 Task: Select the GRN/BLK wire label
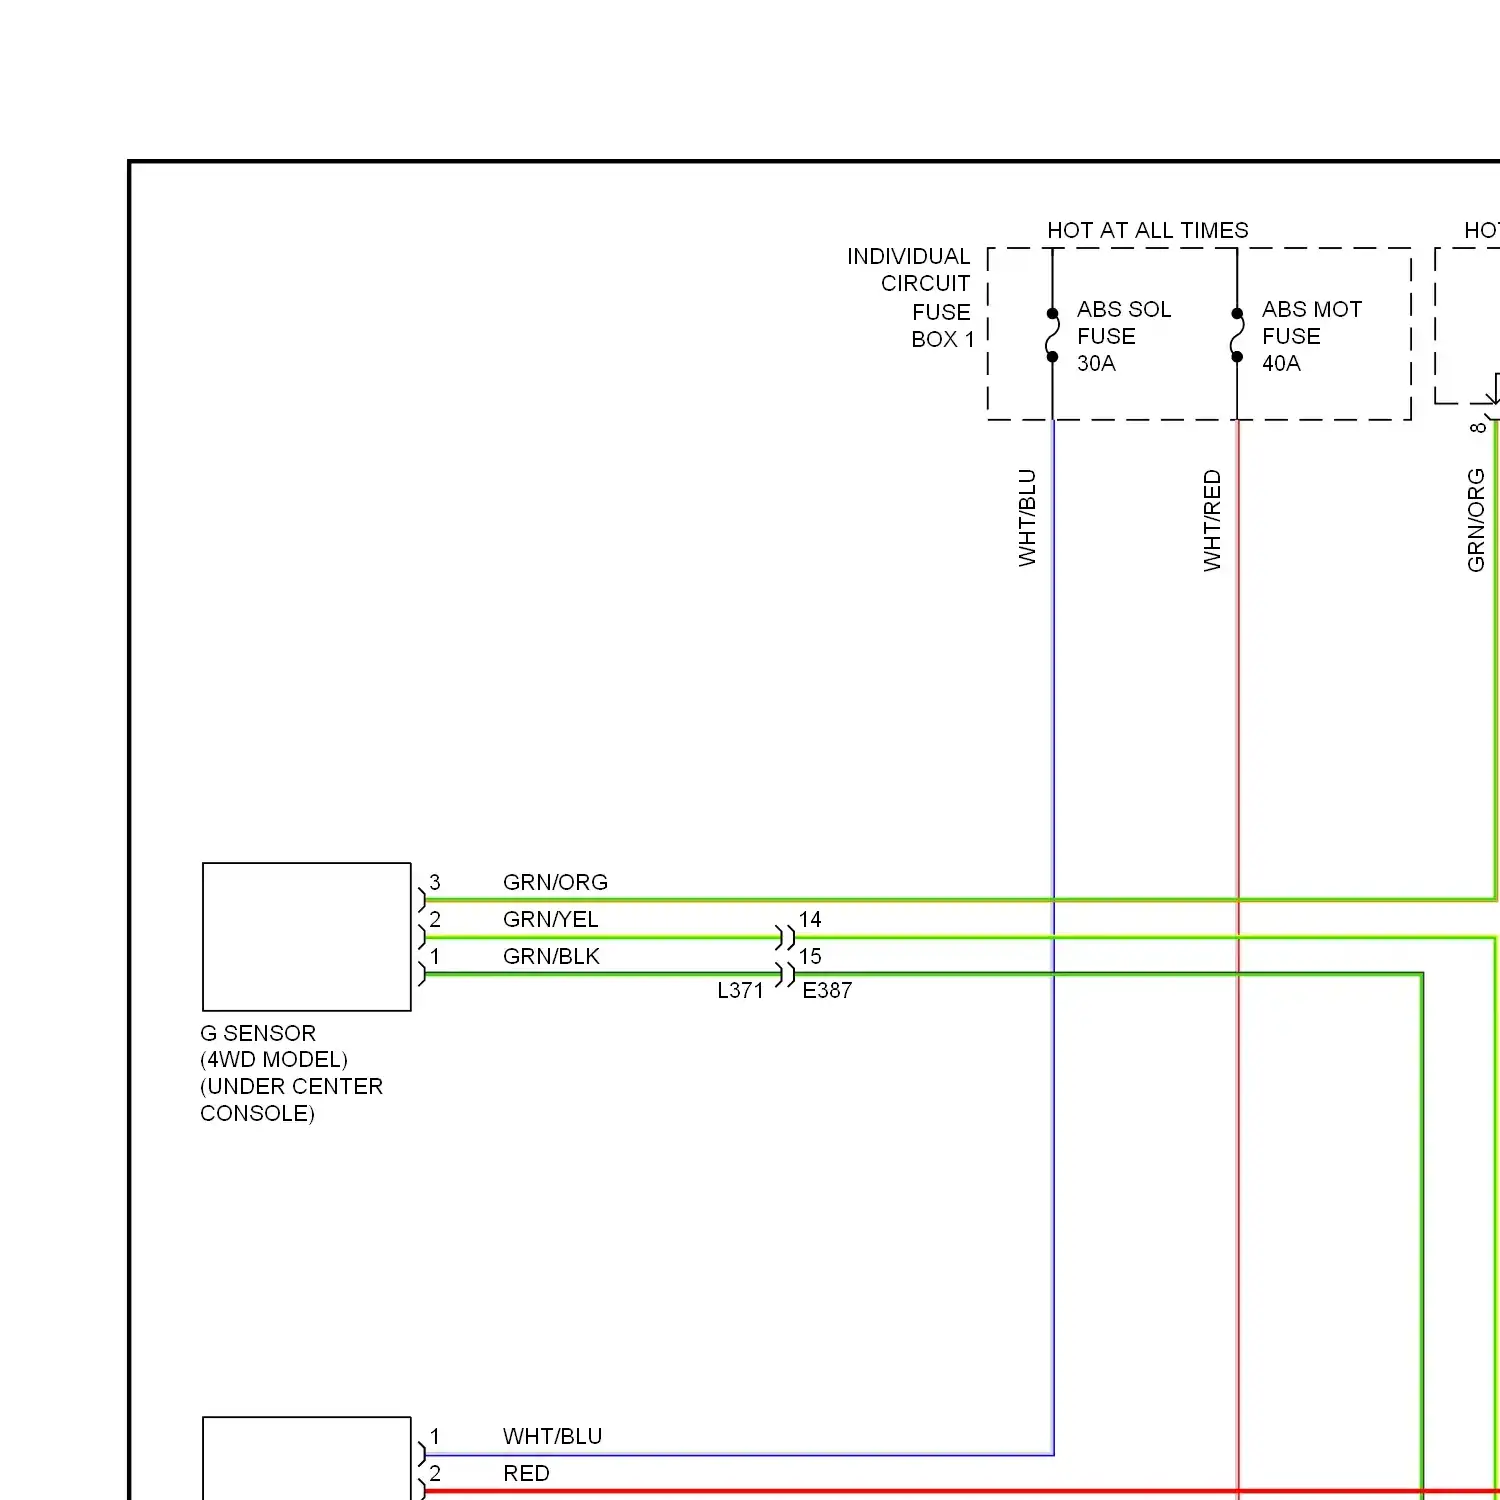[x=551, y=956]
